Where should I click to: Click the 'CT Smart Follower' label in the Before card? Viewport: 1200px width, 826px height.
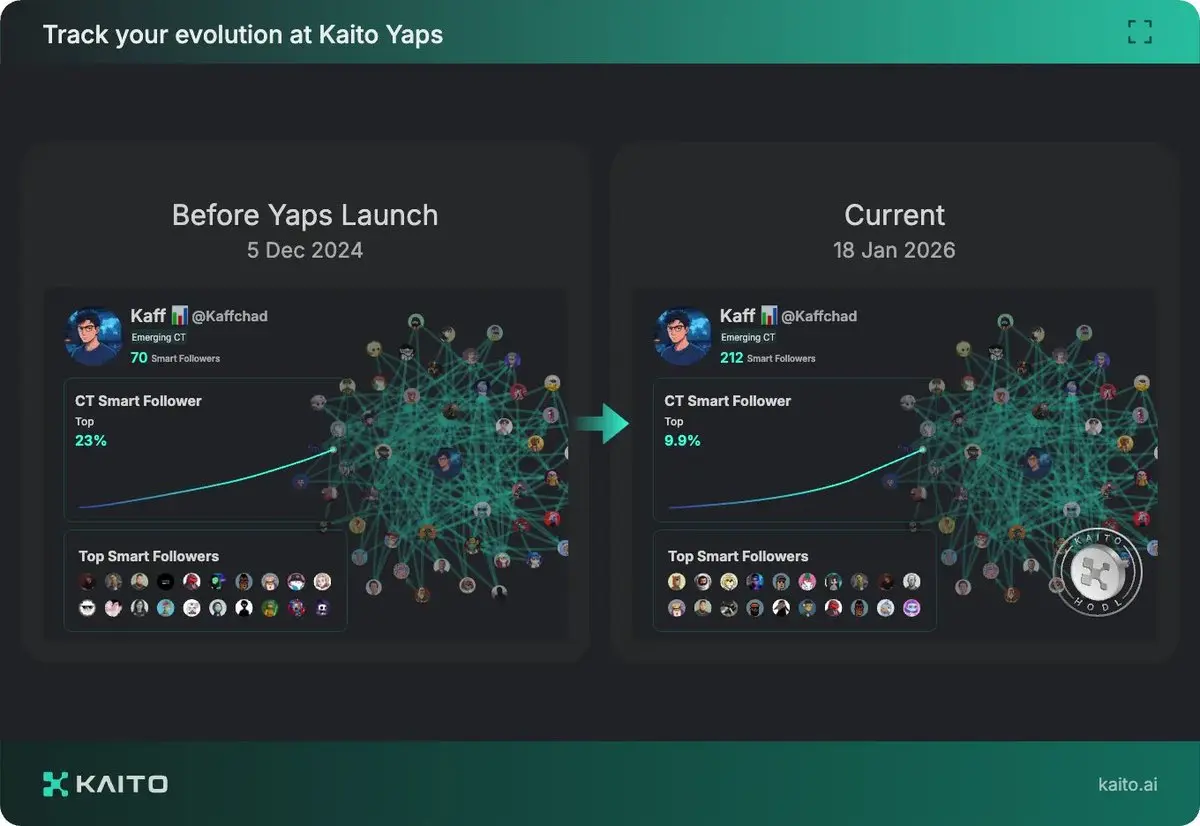pyautogui.click(x=138, y=401)
